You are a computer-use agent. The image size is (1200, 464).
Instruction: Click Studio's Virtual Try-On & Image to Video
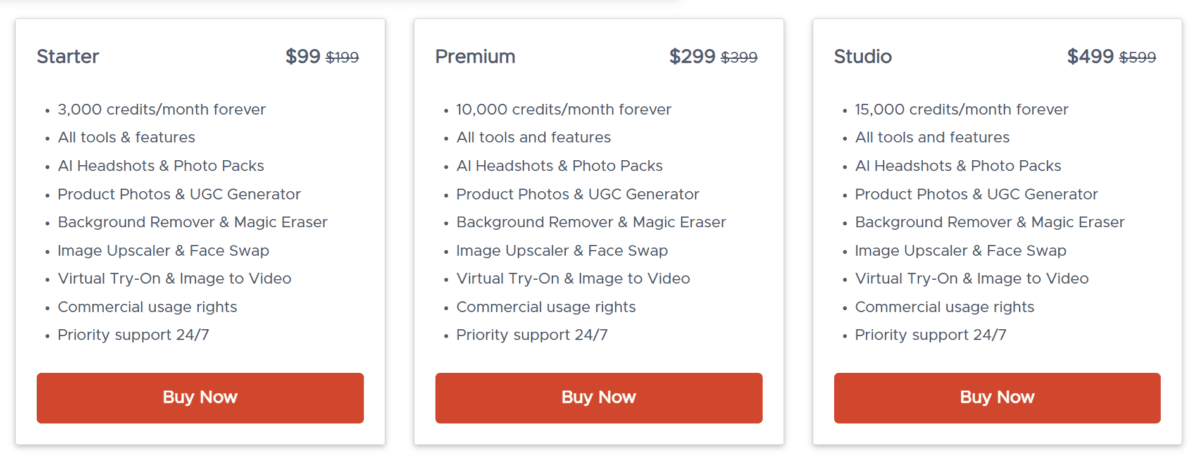coord(971,279)
